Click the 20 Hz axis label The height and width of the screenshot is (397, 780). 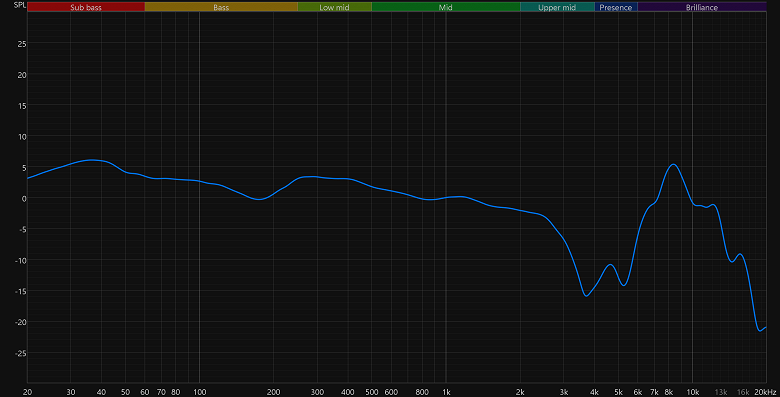coord(27,392)
